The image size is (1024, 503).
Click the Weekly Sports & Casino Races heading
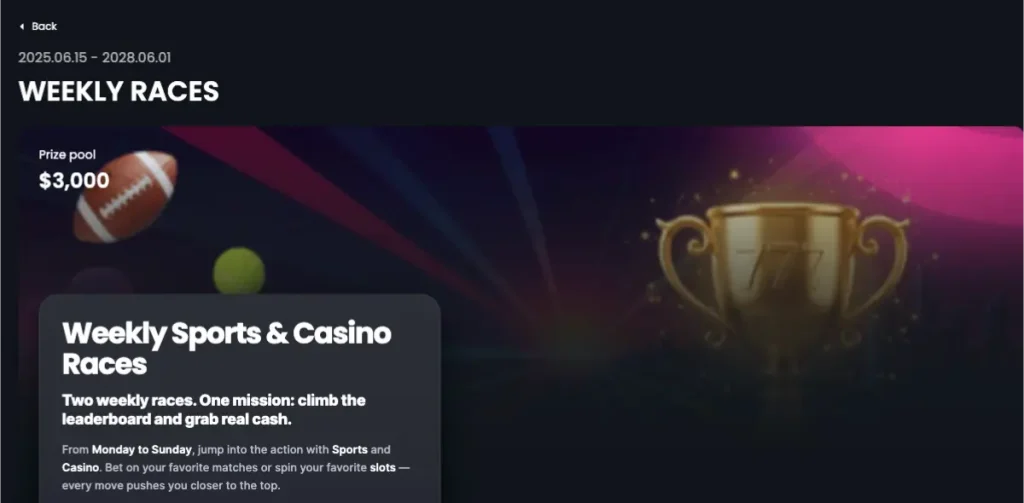click(x=227, y=348)
